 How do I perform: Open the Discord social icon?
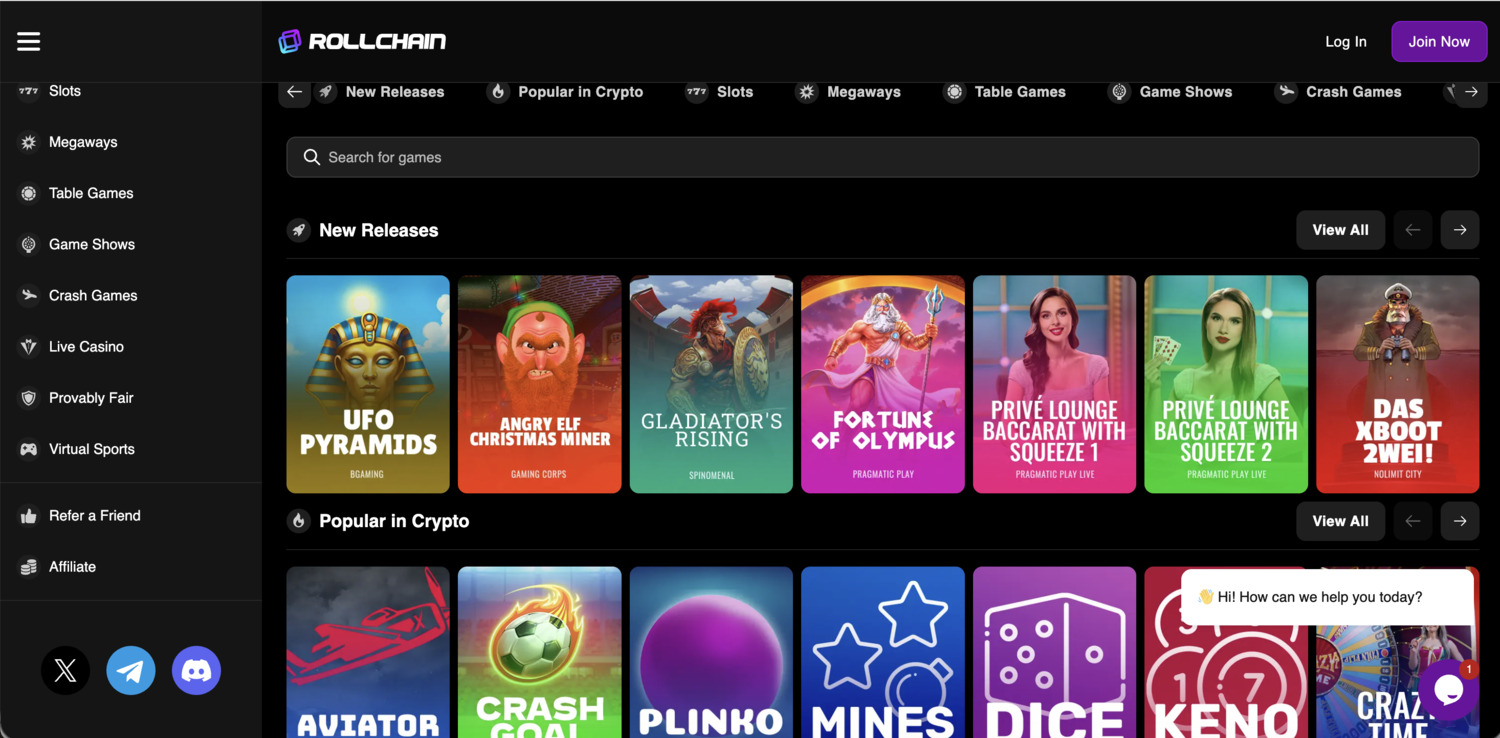click(x=196, y=670)
